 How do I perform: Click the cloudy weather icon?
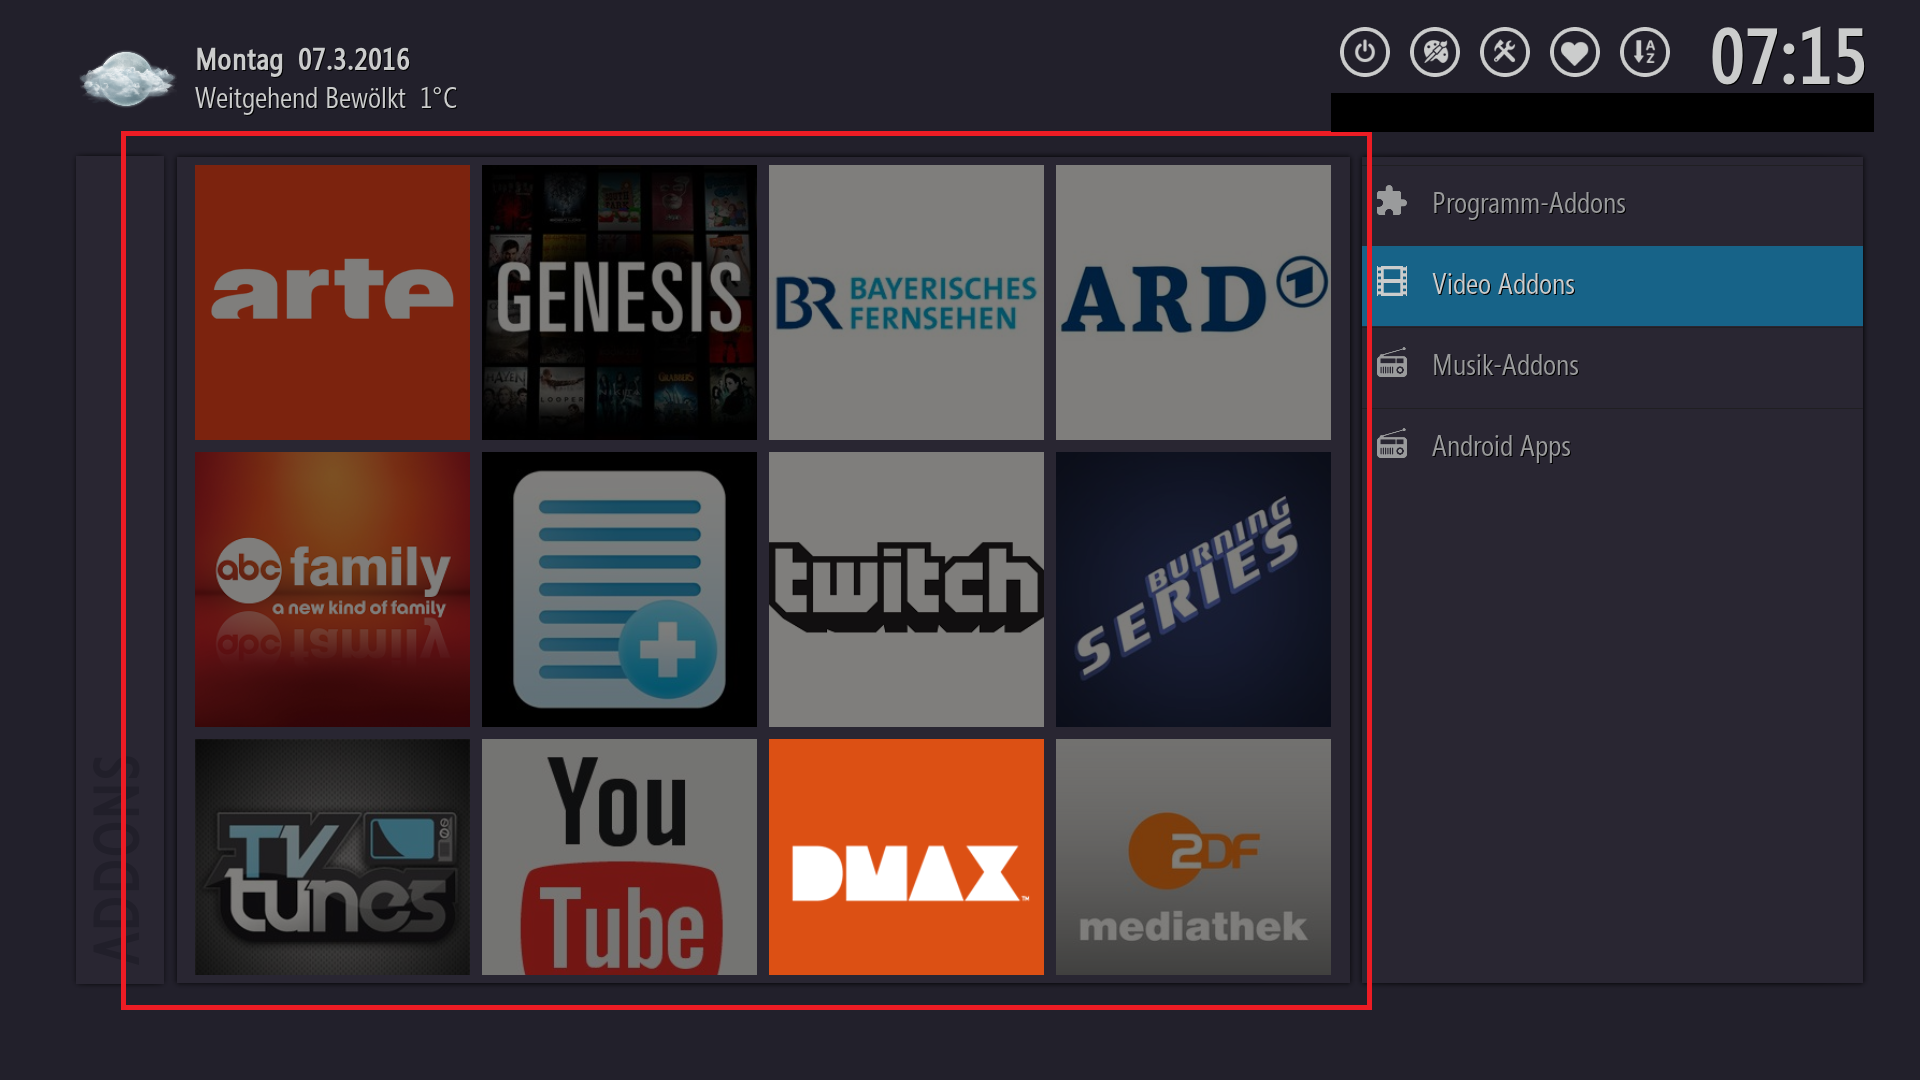(127, 78)
